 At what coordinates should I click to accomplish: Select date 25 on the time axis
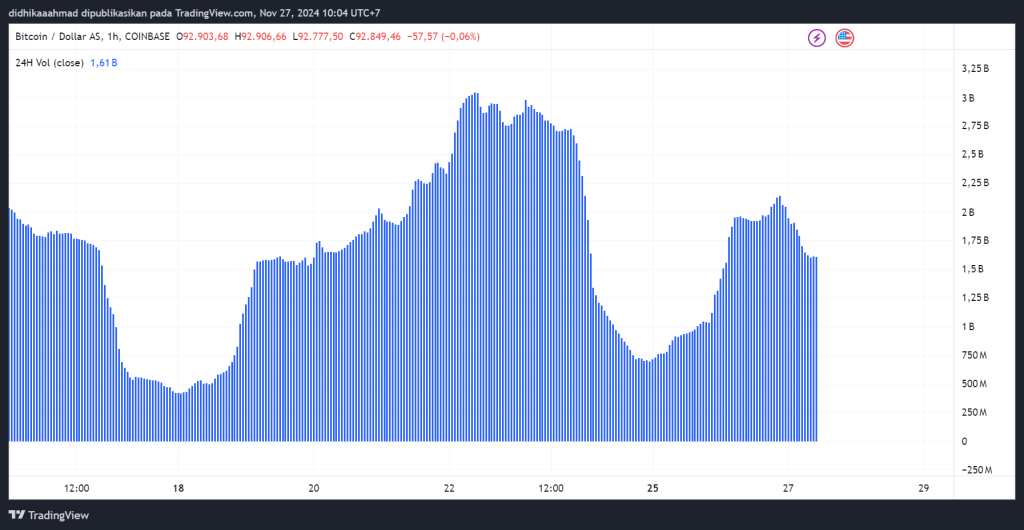pyautogui.click(x=652, y=489)
